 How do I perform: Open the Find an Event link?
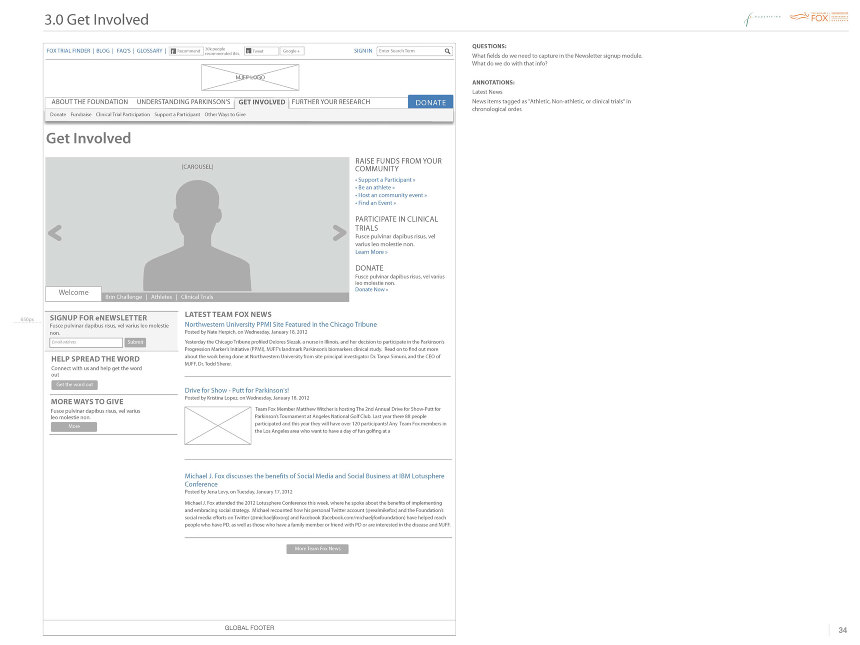376,203
